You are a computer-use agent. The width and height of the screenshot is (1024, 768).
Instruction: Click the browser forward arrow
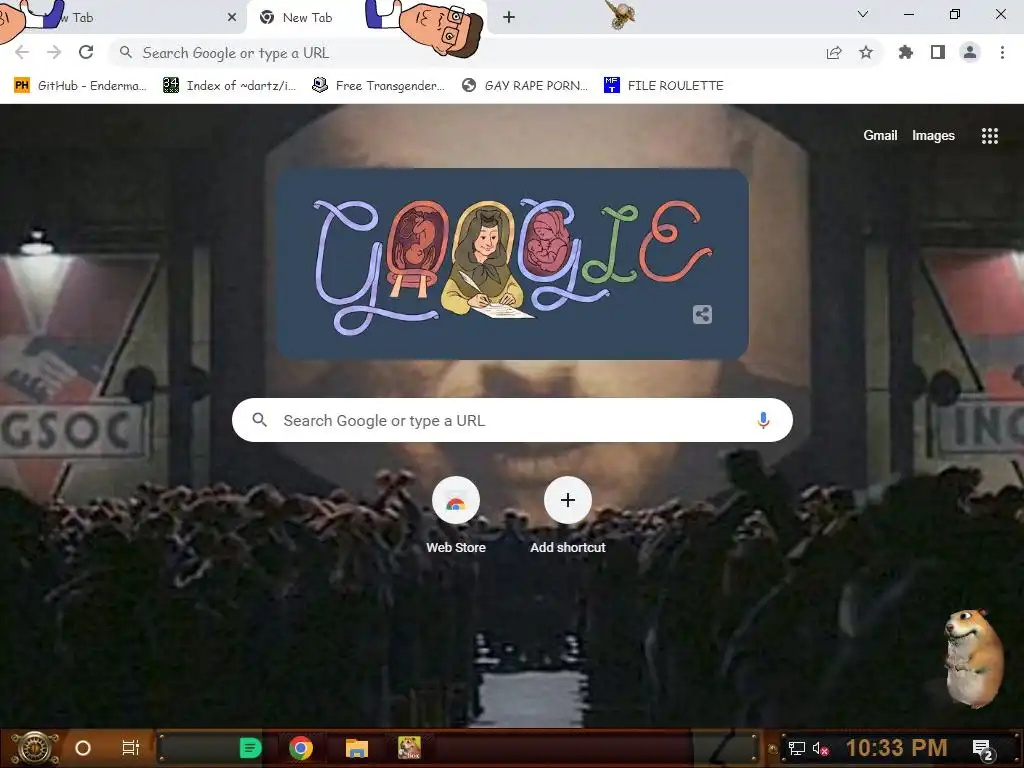tap(54, 52)
